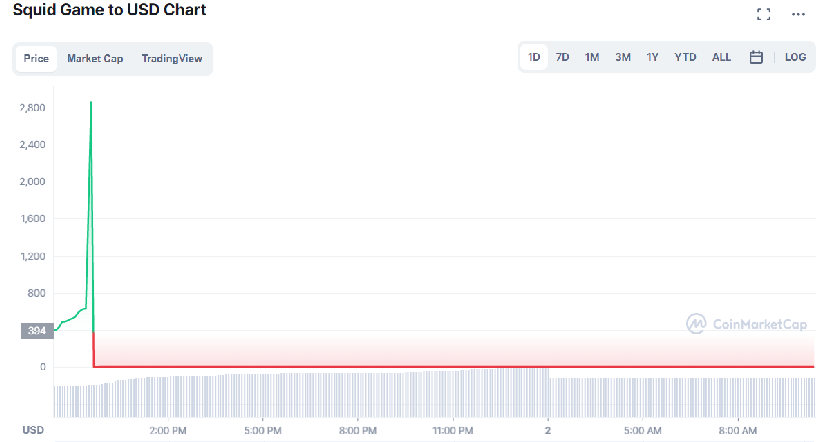Open the three-dot more options menu
This screenshot has height=442, width=825.
click(798, 14)
